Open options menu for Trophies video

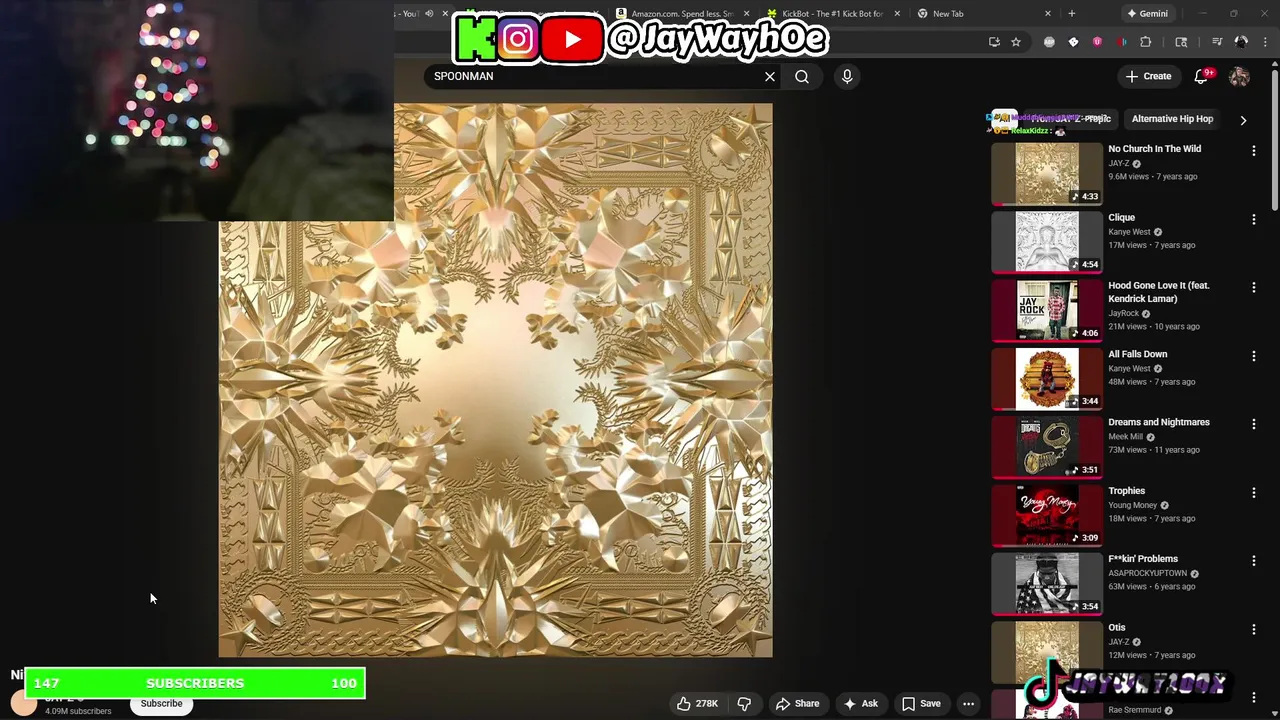pos(1254,493)
